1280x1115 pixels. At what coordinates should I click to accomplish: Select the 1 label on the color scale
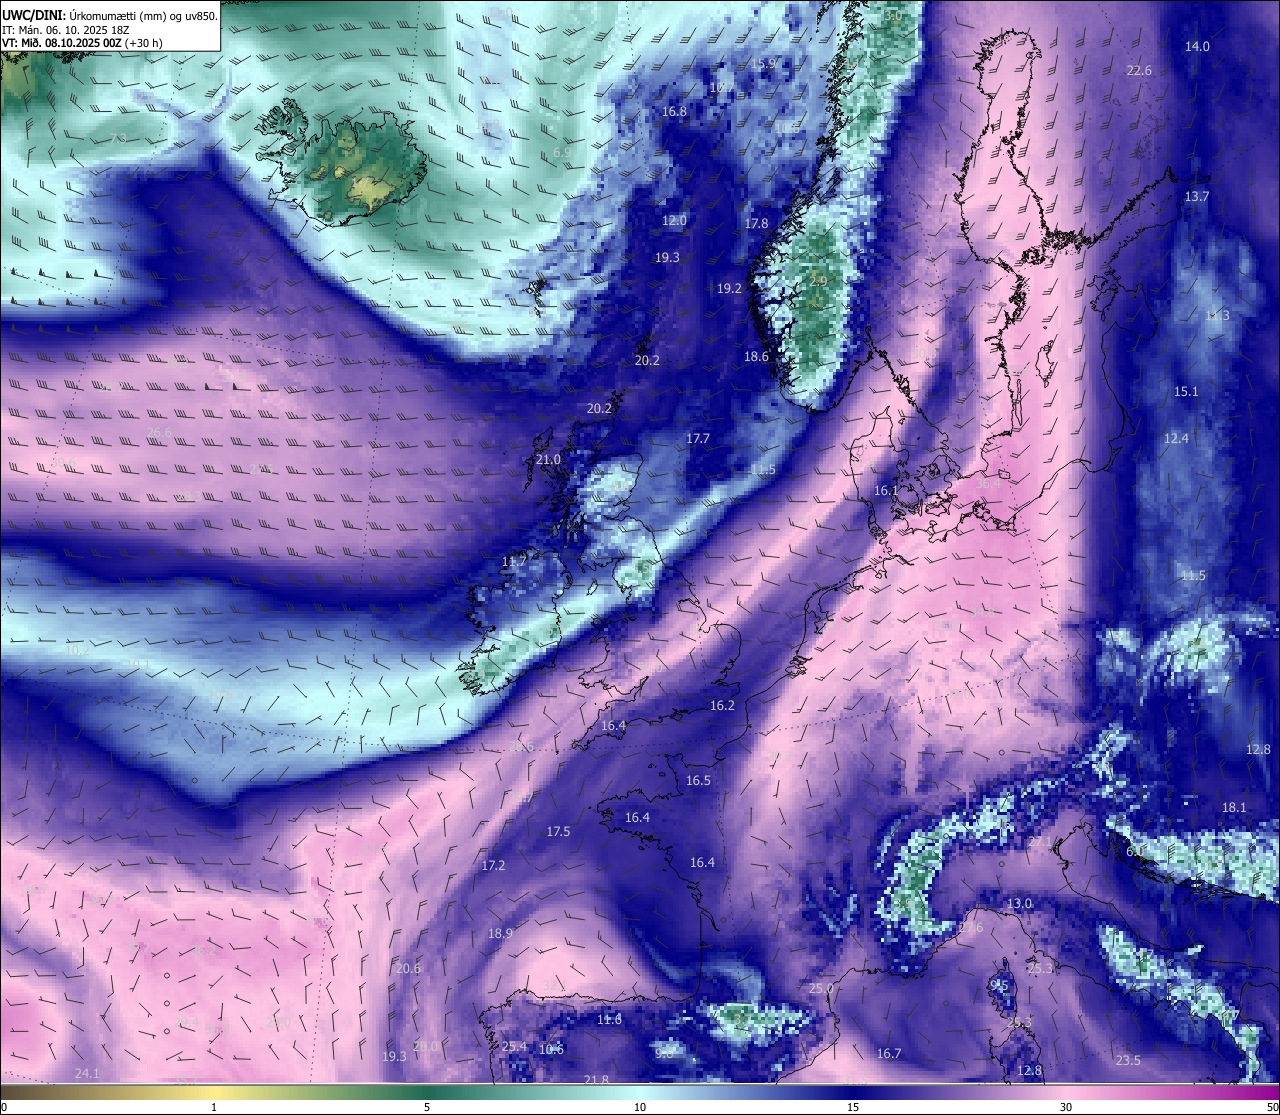pyautogui.click(x=214, y=1107)
